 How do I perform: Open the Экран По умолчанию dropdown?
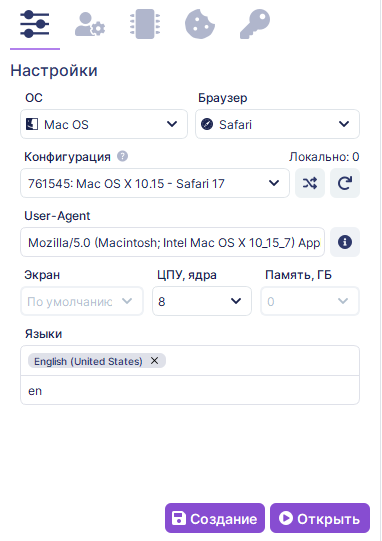coord(82,301)
